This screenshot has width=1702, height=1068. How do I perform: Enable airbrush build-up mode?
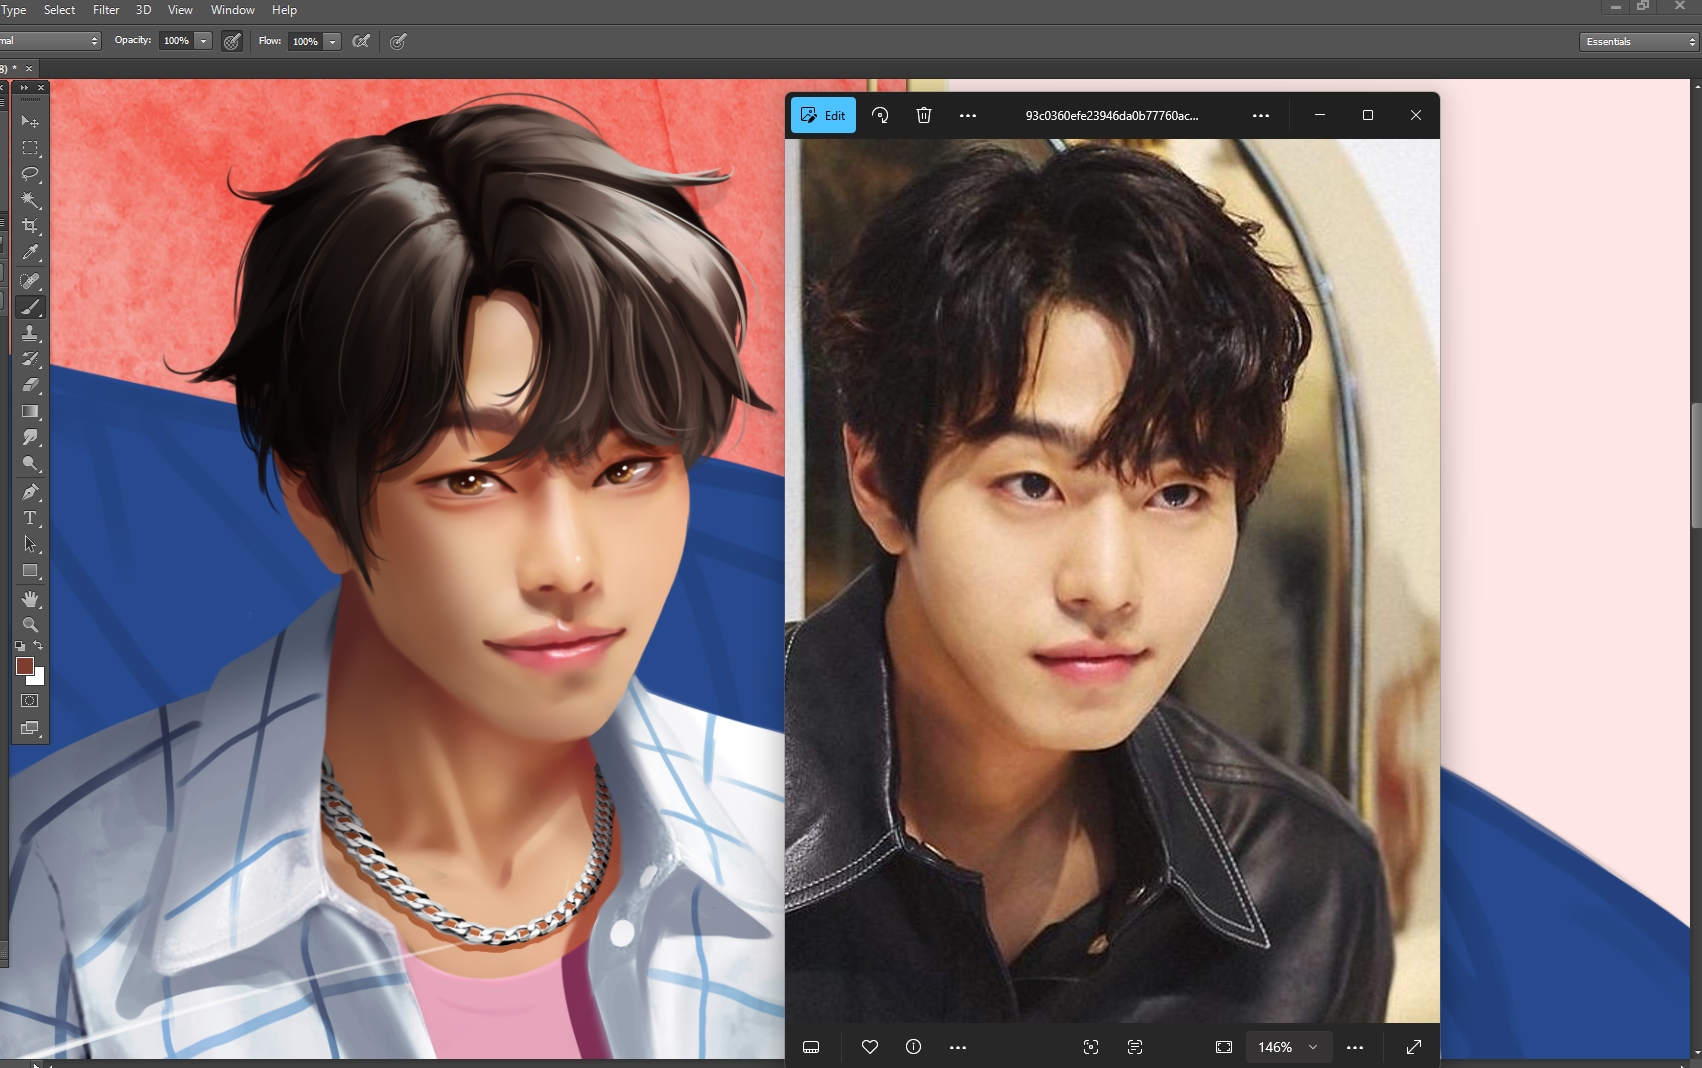(362, 41)
